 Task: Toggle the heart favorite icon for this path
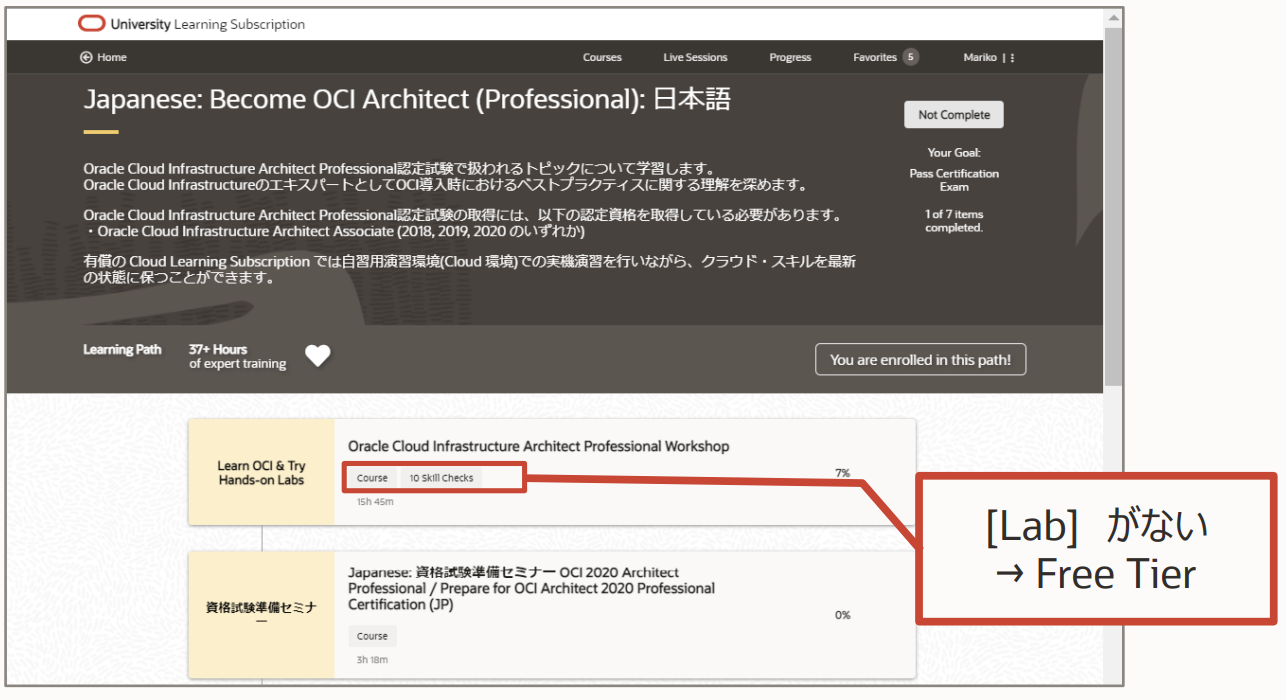tap(318, 356)
